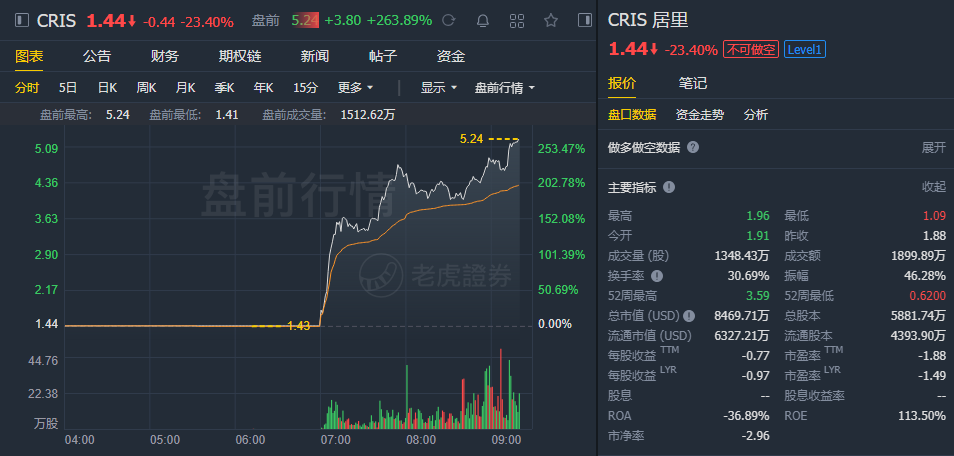Click the question mark beside 做多做空数据
This screenshot has height=456, width=954.
coord(693,147)
